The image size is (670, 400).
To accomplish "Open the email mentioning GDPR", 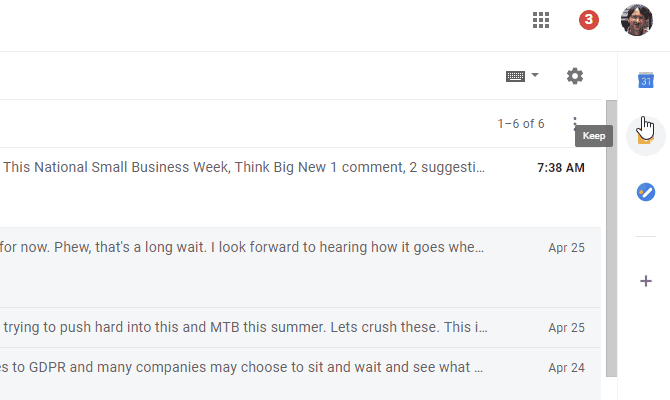I will coord(244,367).
